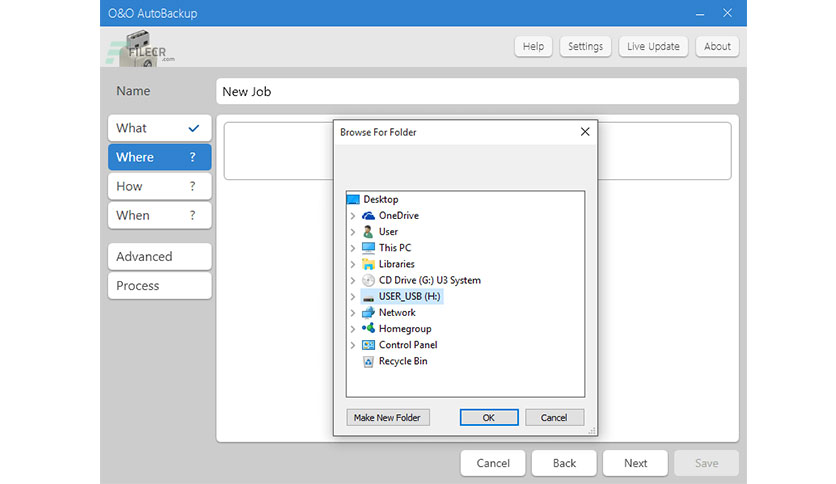Expand the Homegroup tree node
The width and height of the screenshot is (836, 484).
(x=352, y=329)
